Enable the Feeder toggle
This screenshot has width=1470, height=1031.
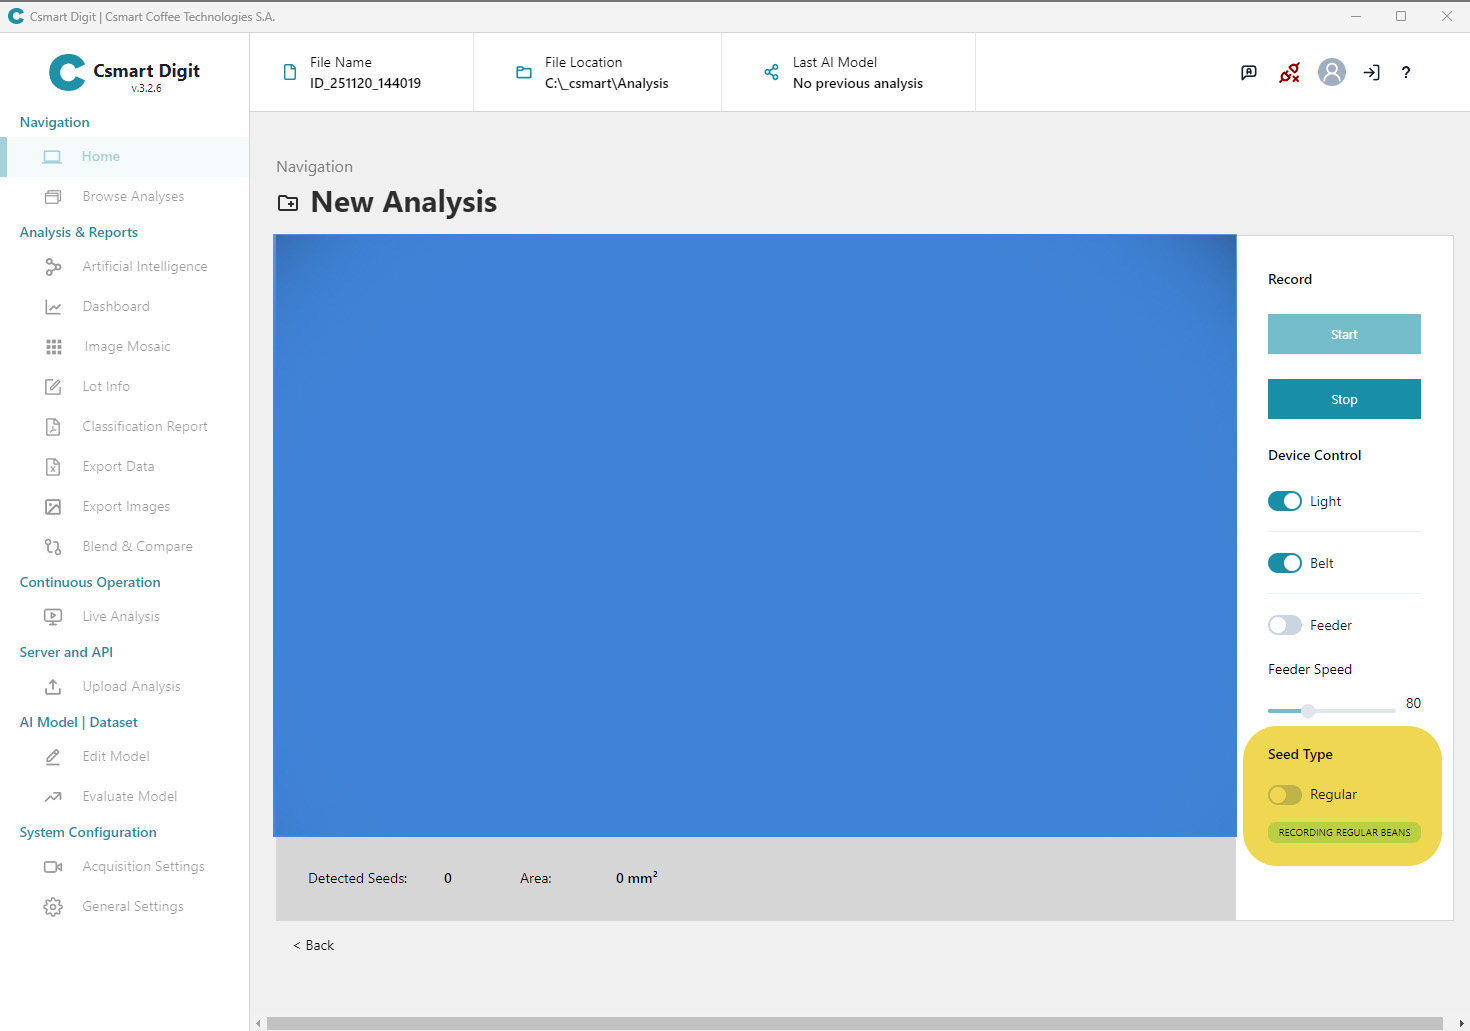(x=1284, y=625)
